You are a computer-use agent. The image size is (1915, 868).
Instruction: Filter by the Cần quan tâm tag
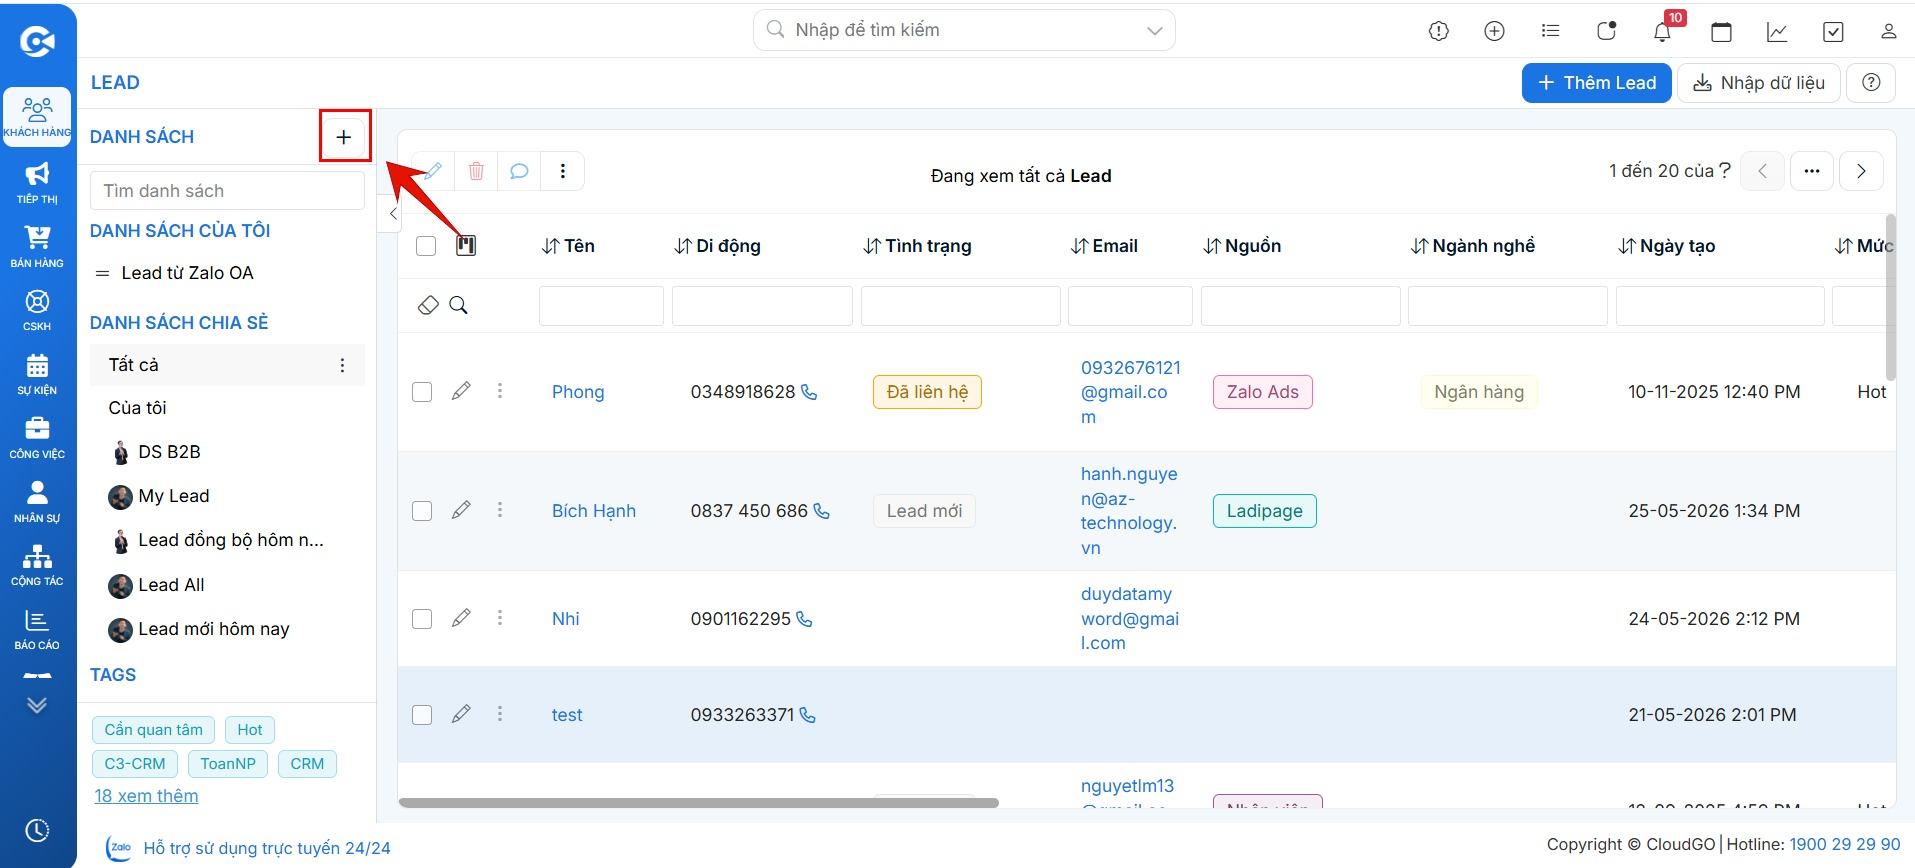point(154,730)
